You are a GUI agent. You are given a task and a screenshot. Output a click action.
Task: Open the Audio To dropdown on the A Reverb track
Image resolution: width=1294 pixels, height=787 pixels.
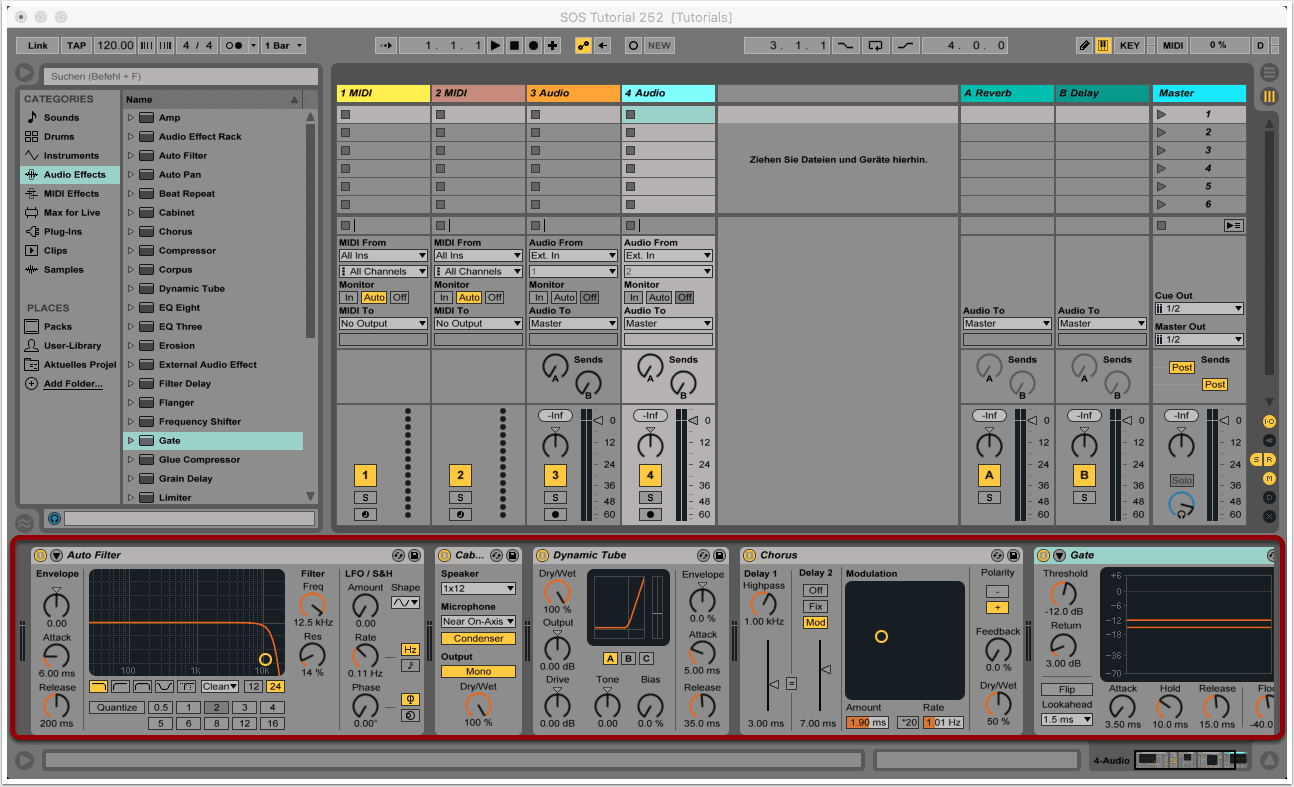coord(1006,323)
